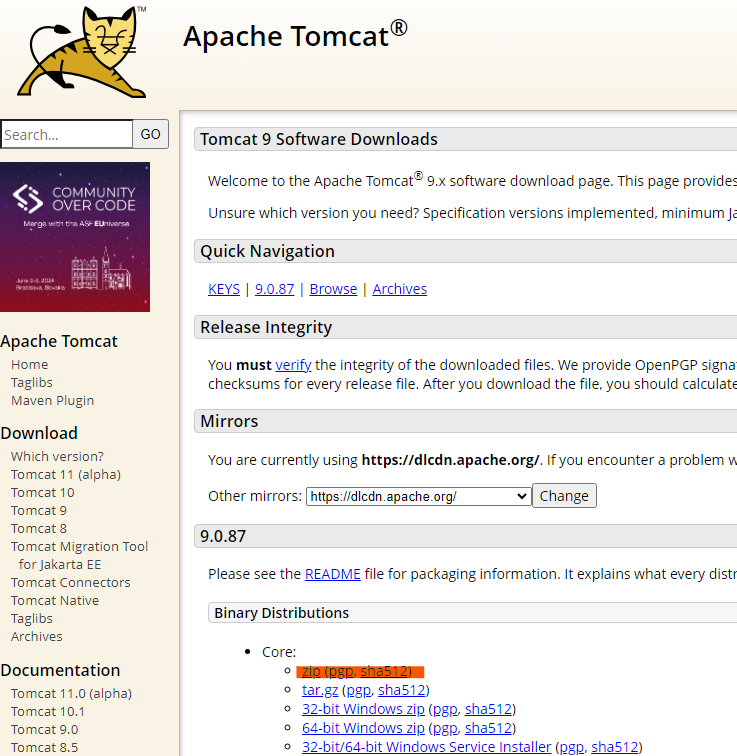The width and height of the screenshot is (737, 756).
Task: Open the Maven Plugin link
Action: [53, 401]
